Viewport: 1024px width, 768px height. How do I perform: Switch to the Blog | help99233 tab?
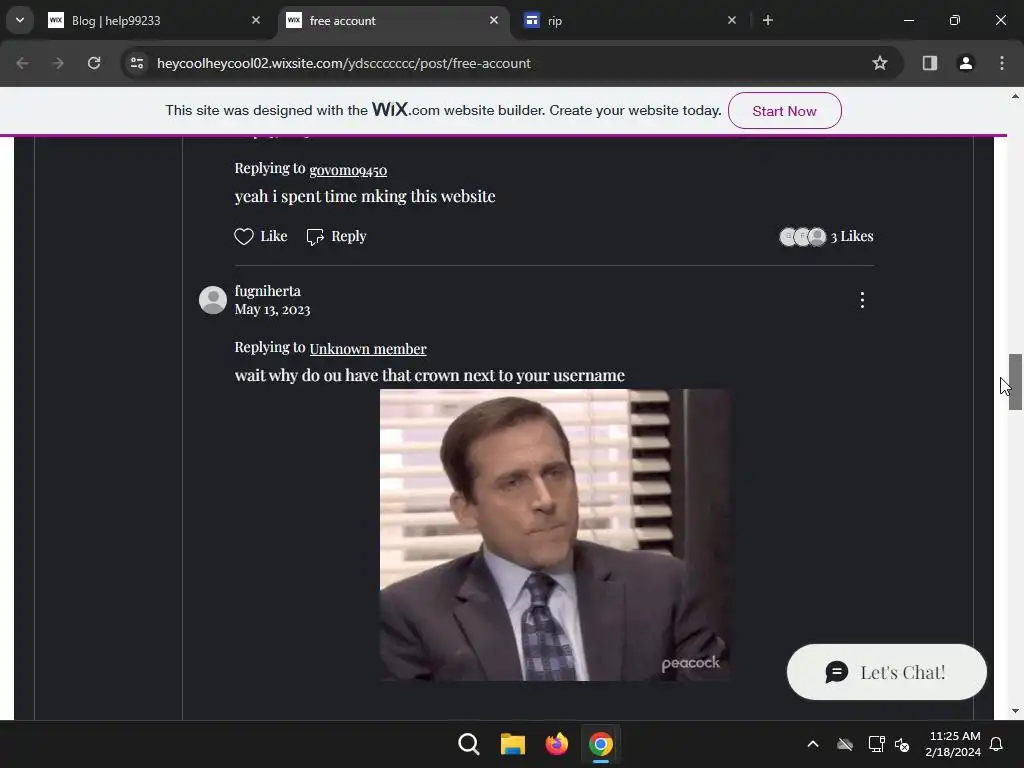[155, 21]
